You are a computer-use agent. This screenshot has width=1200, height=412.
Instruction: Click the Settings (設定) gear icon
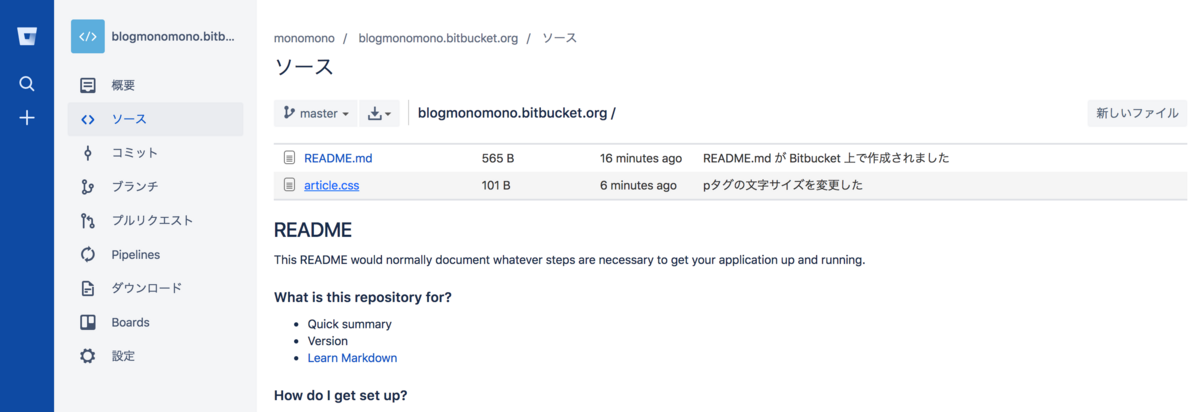(88, 356)
